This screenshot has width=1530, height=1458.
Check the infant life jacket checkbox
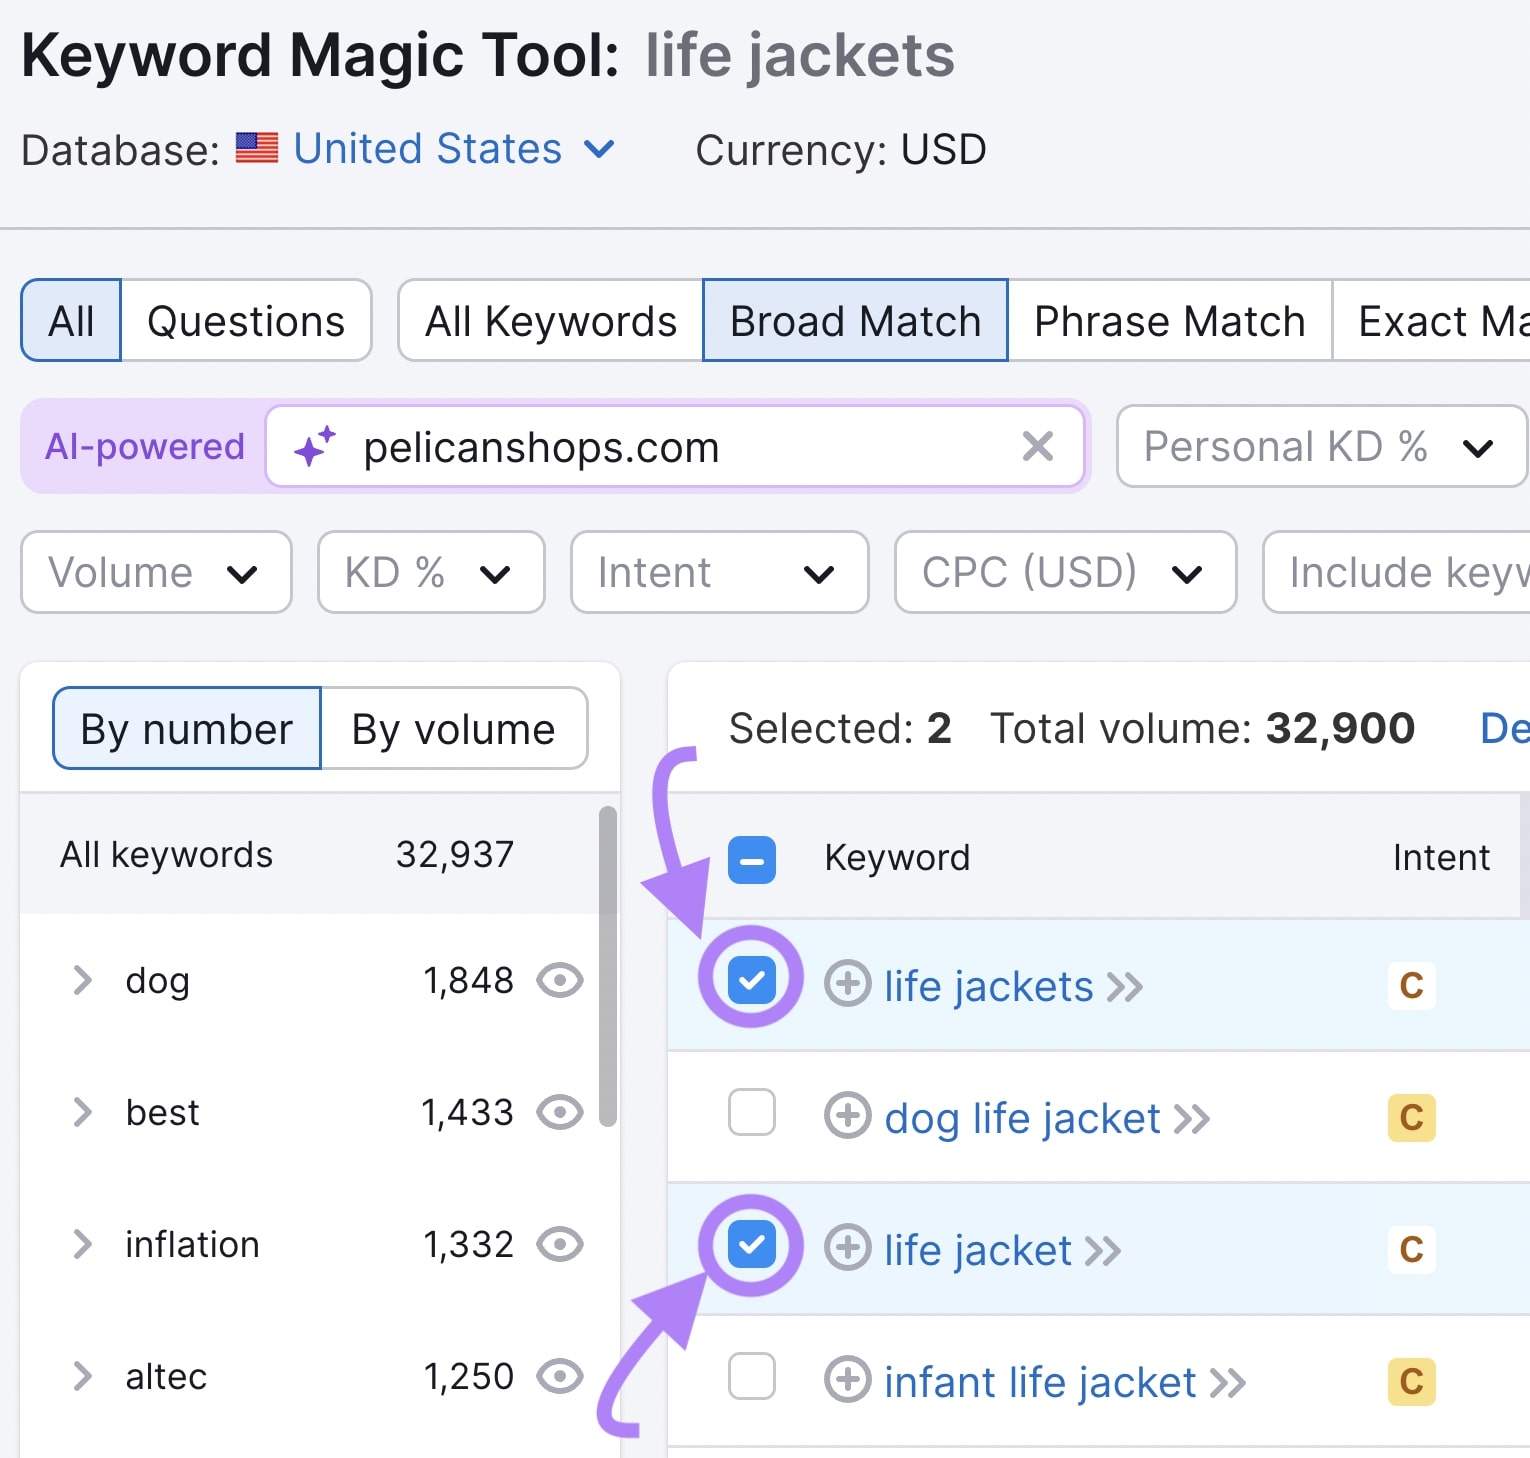[752, 1376]
